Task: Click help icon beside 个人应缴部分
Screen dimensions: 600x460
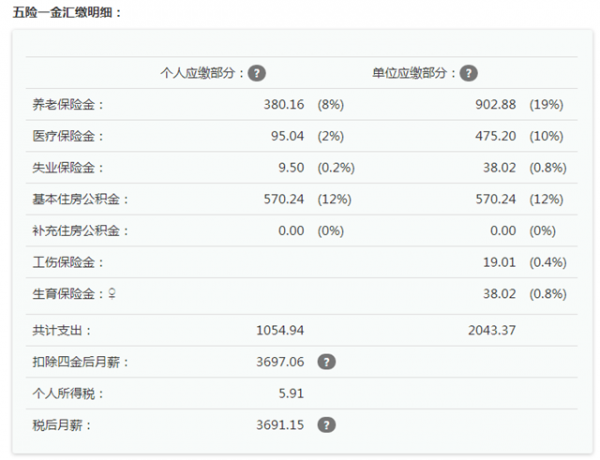Action: tap(257, 73)
